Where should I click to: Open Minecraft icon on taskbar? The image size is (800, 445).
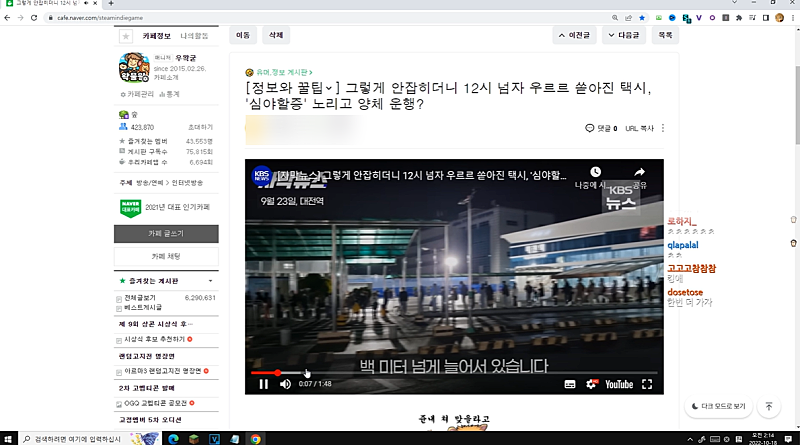coord(193,439)
